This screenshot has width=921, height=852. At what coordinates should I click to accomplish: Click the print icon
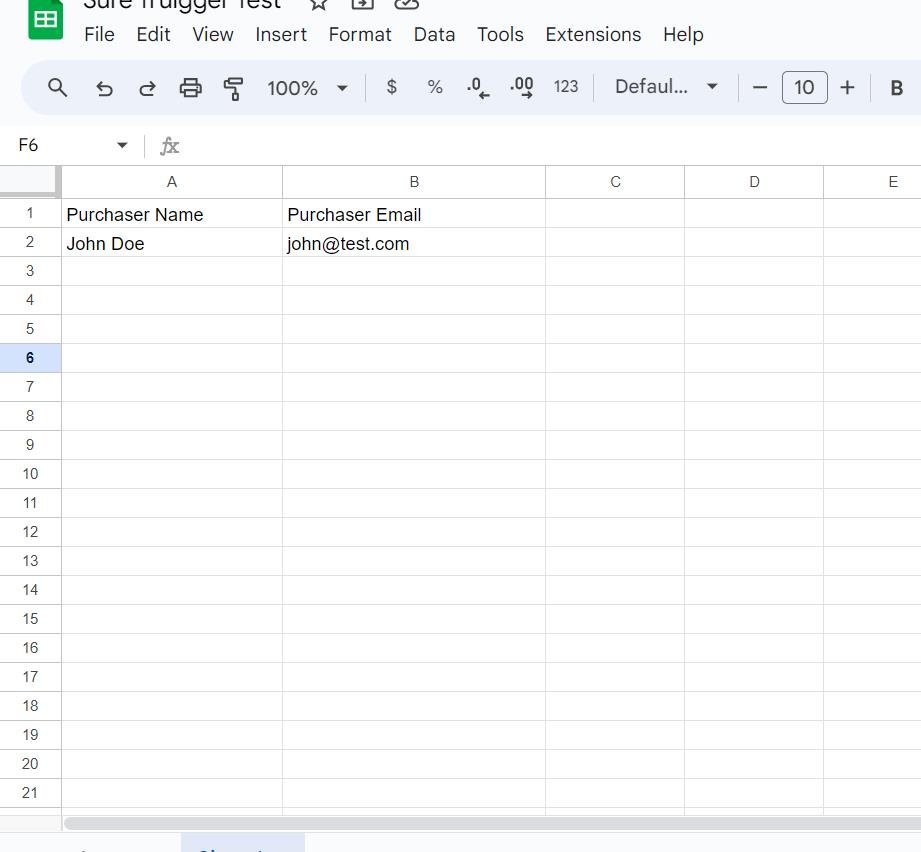point(190,88)
